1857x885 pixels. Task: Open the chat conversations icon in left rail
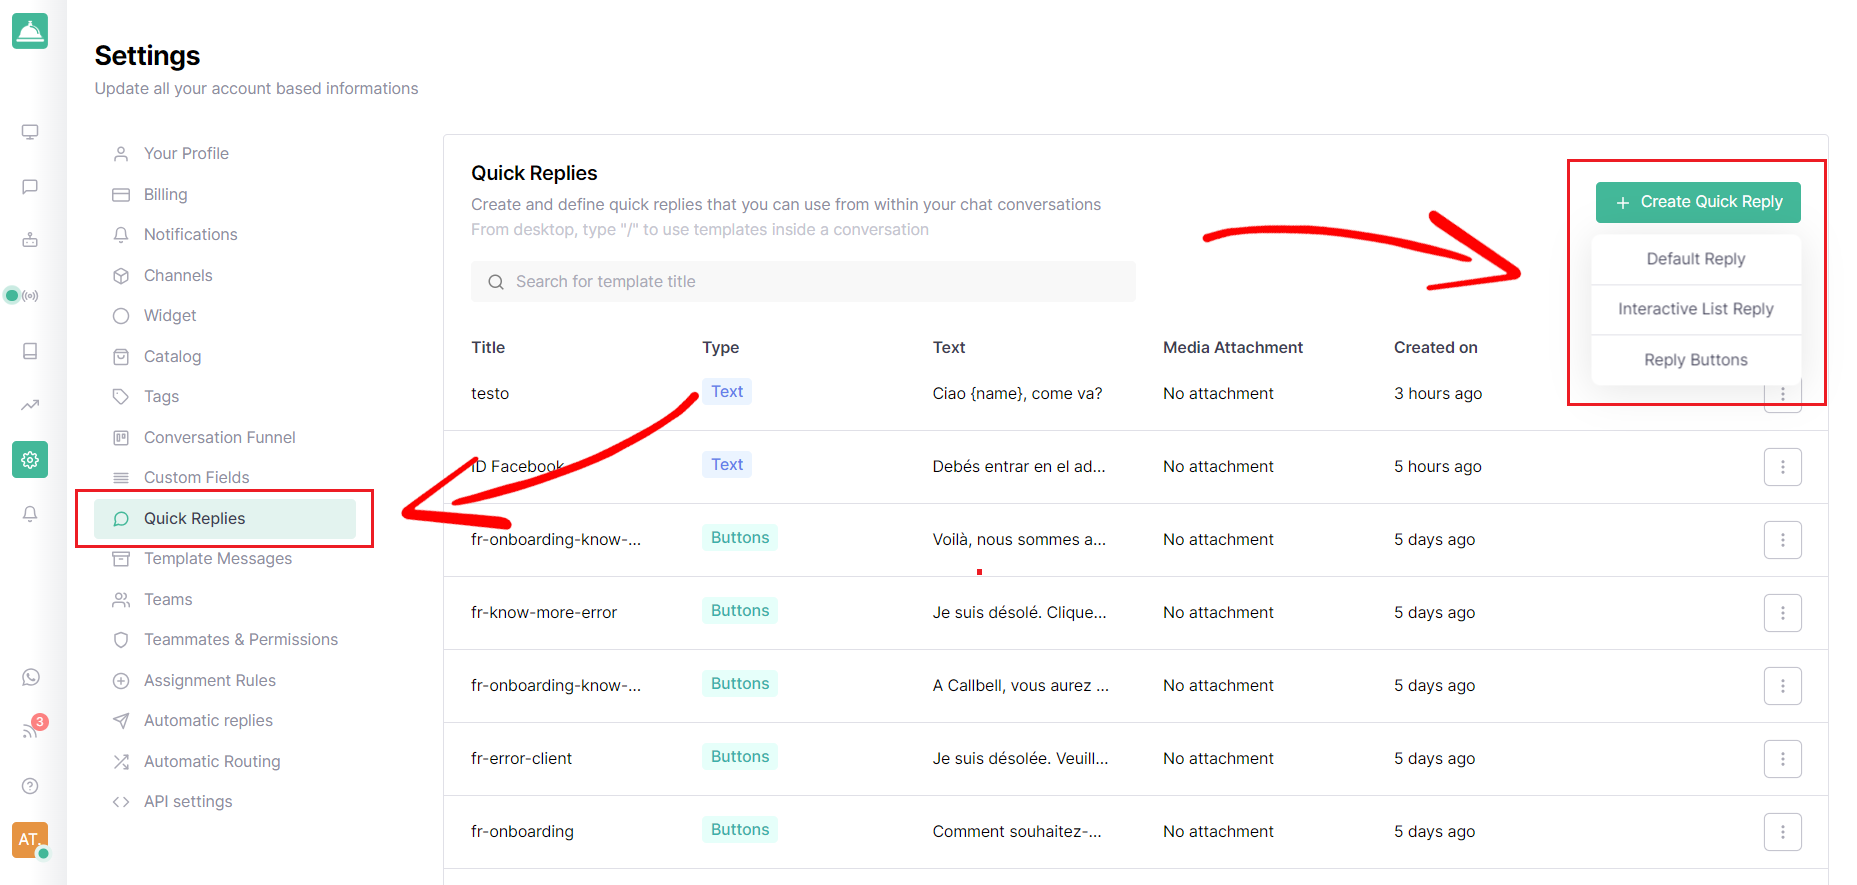pyautogui.click(x=30, y=187)
